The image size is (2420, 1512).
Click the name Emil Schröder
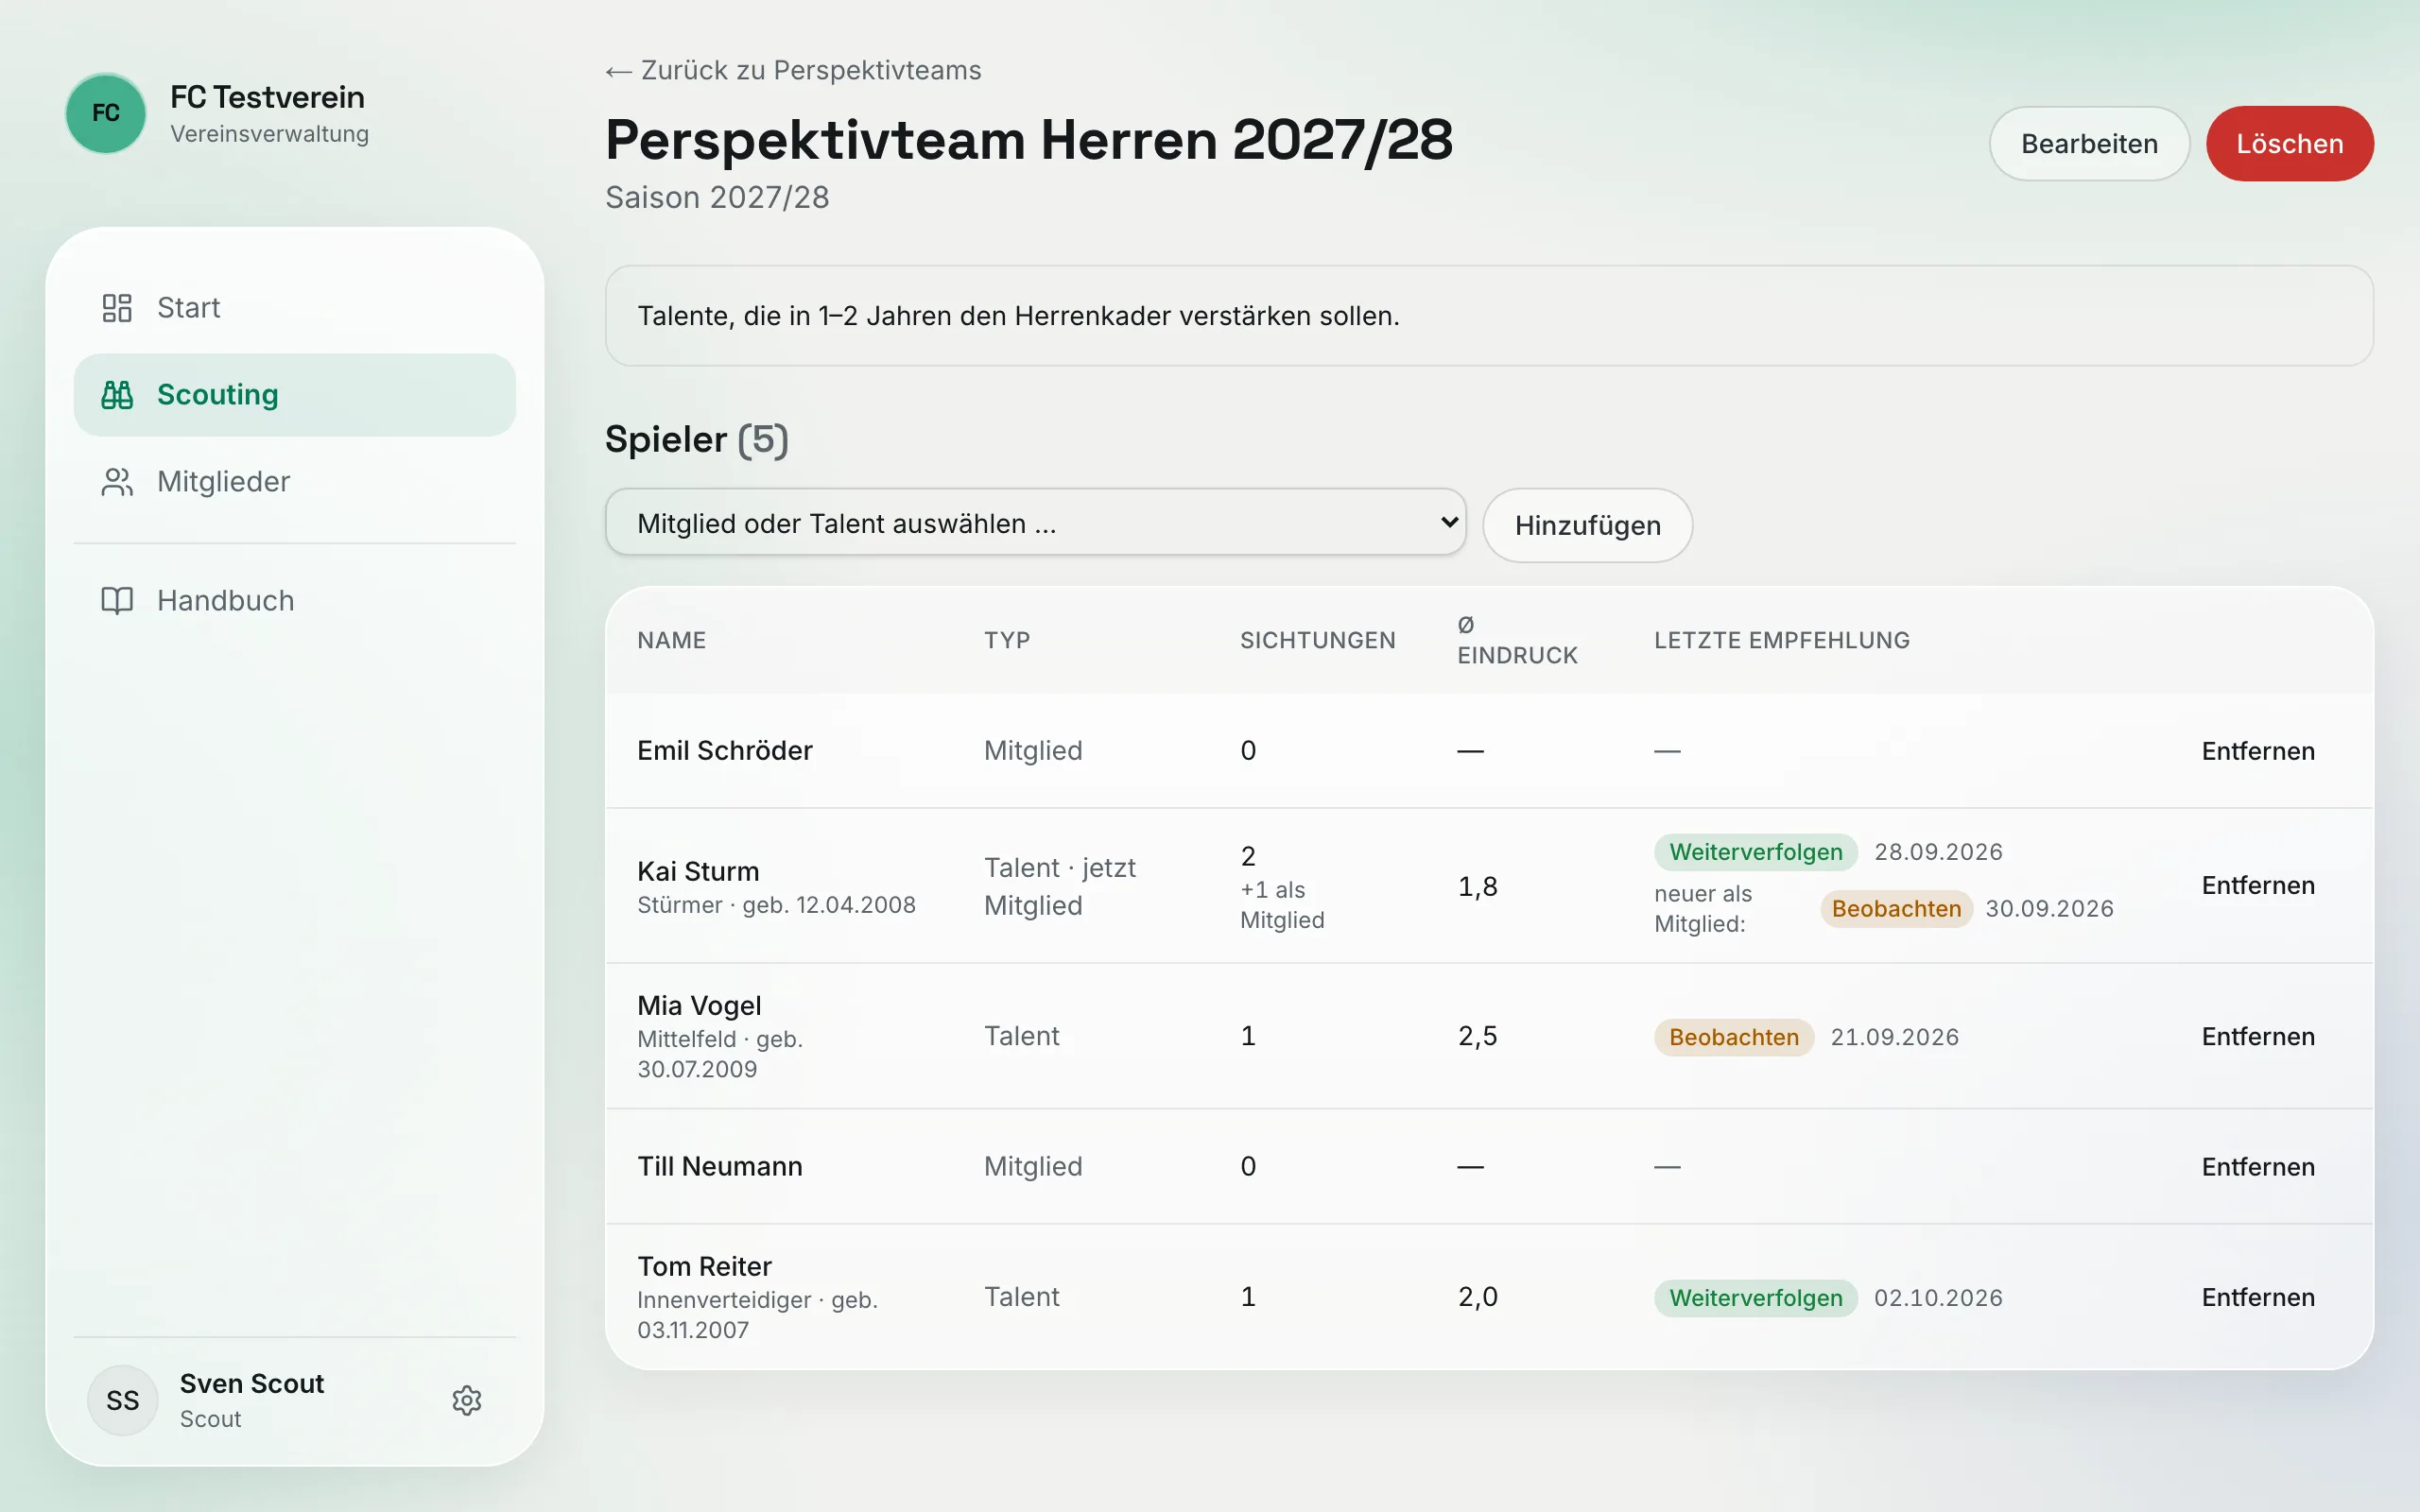tap(725, 751)
